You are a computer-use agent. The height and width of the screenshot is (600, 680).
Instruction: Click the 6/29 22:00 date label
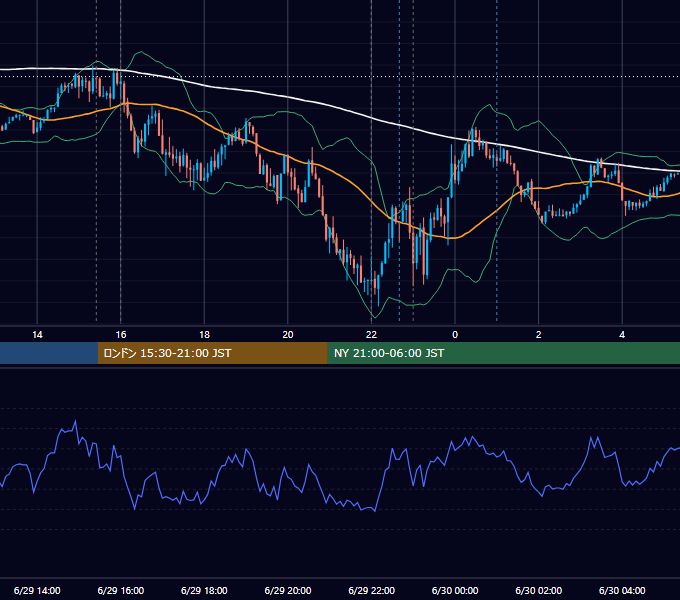pos(372,590)
